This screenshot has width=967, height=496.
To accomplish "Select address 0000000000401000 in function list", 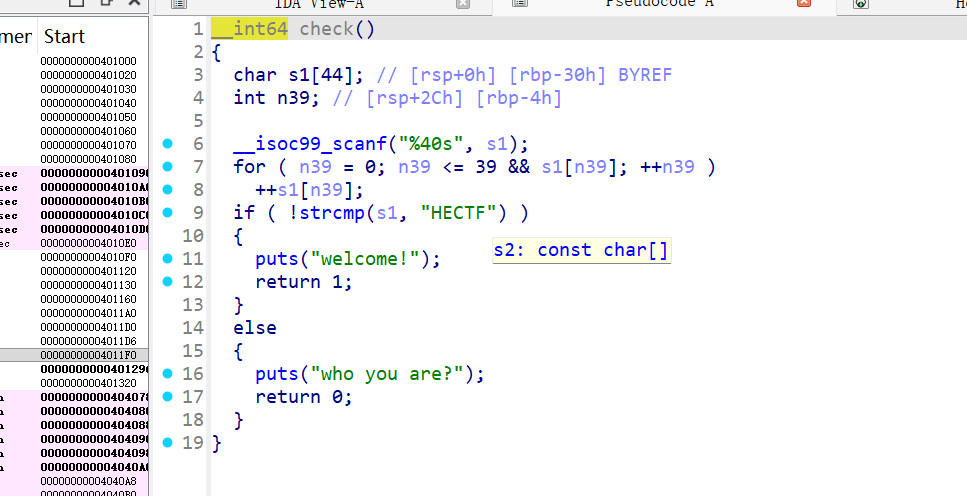I will (89, 61).
